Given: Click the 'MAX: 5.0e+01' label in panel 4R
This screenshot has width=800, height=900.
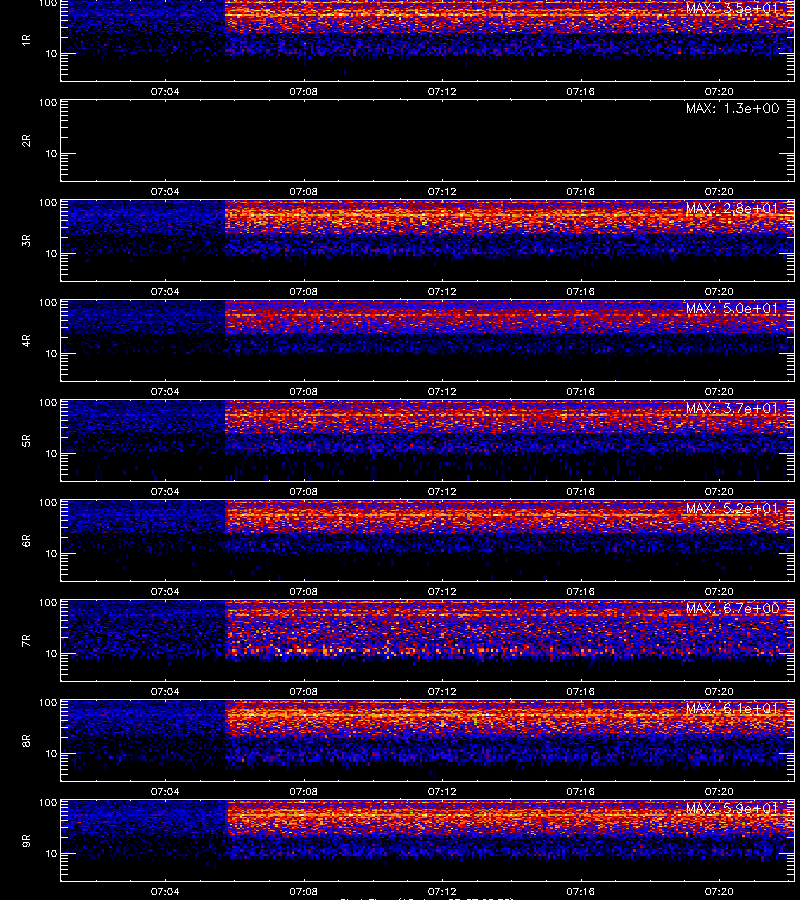Looking at the screenshot, I should [732, 308].
